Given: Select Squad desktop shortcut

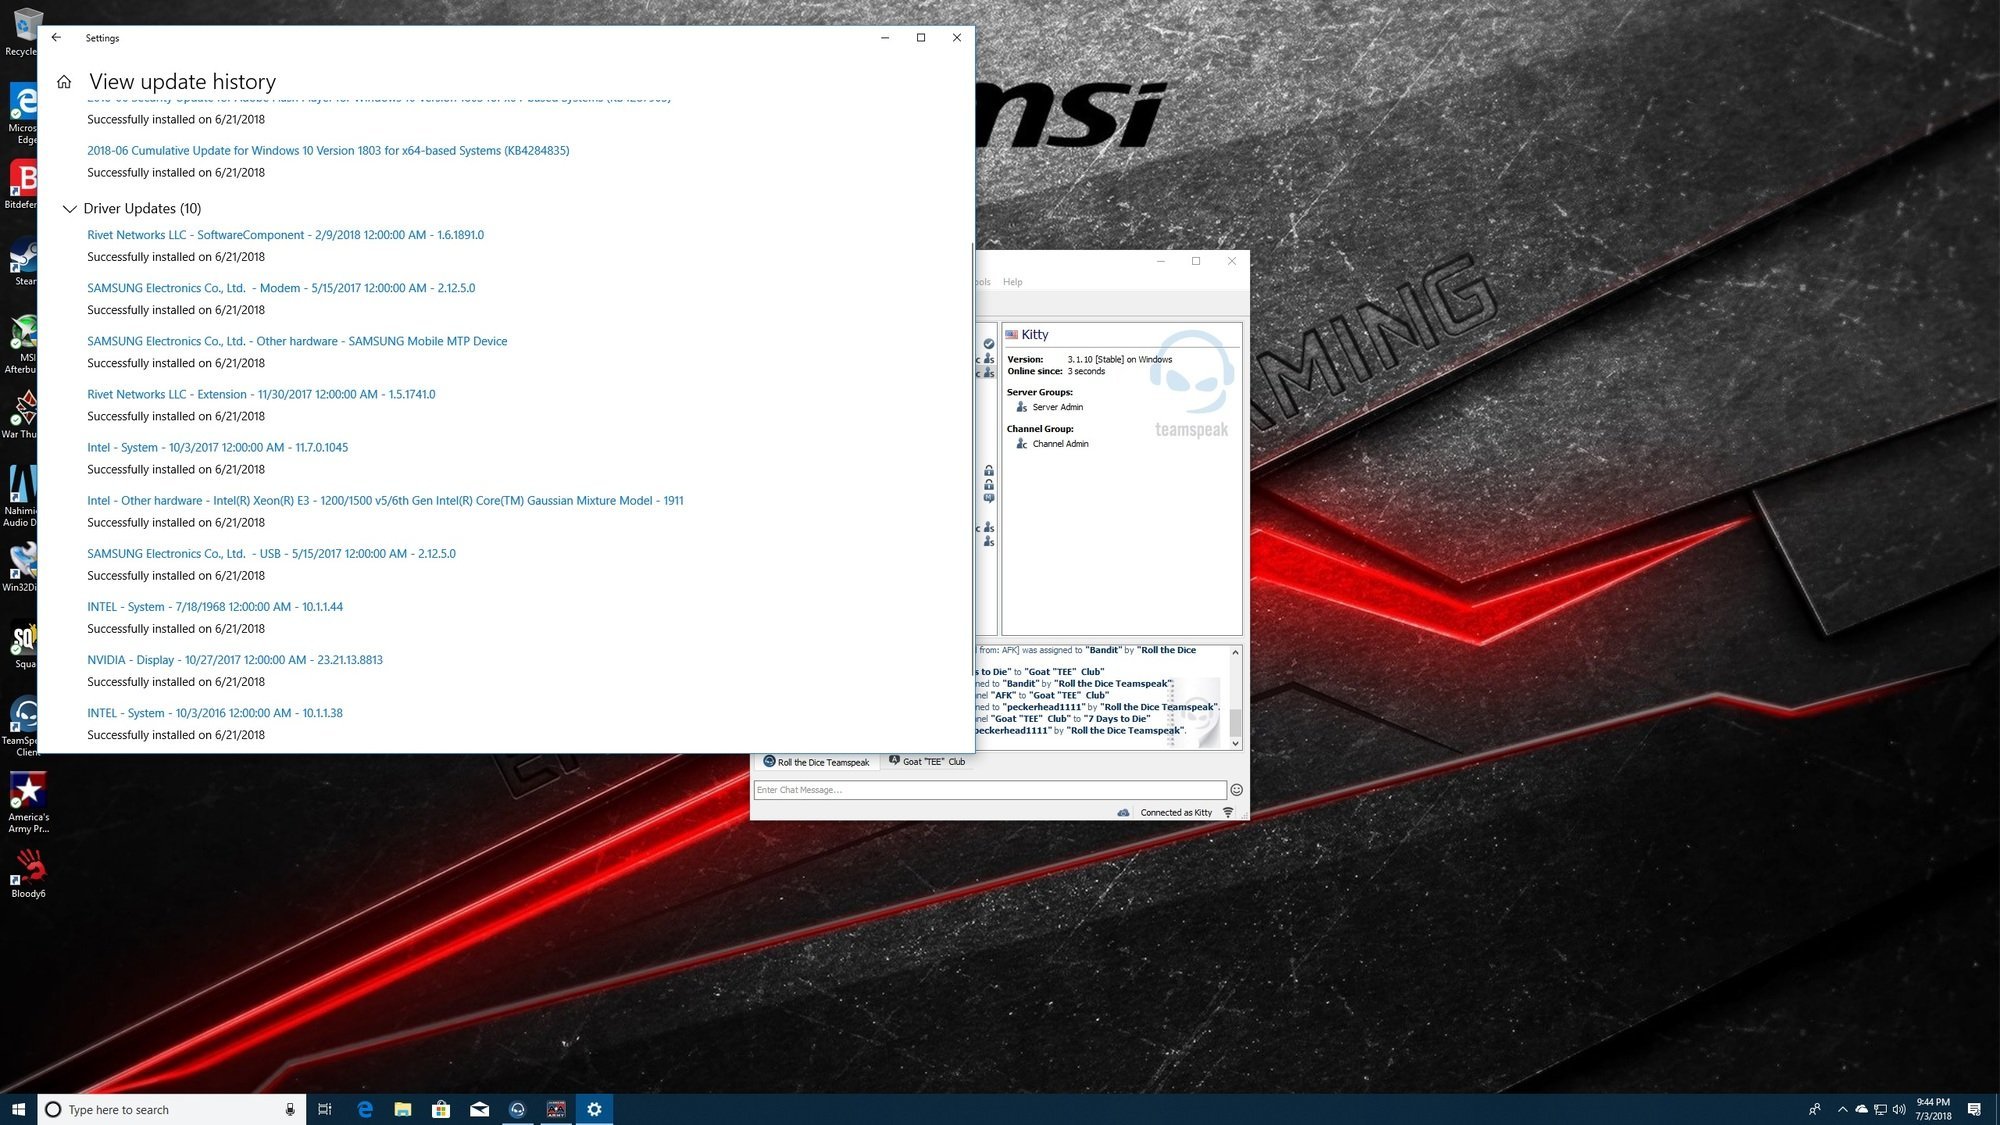Looking at the screenshot, I should pos(22,645).
